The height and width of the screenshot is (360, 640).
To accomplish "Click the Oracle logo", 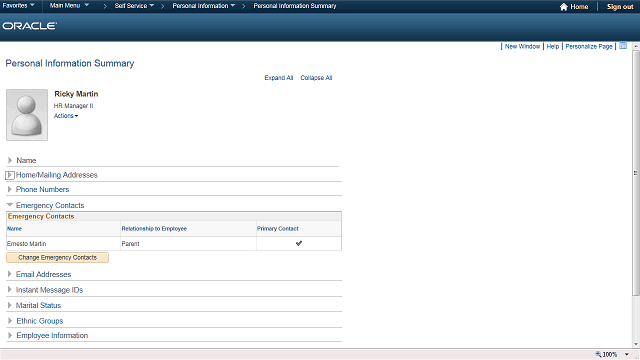I will 29,26.
